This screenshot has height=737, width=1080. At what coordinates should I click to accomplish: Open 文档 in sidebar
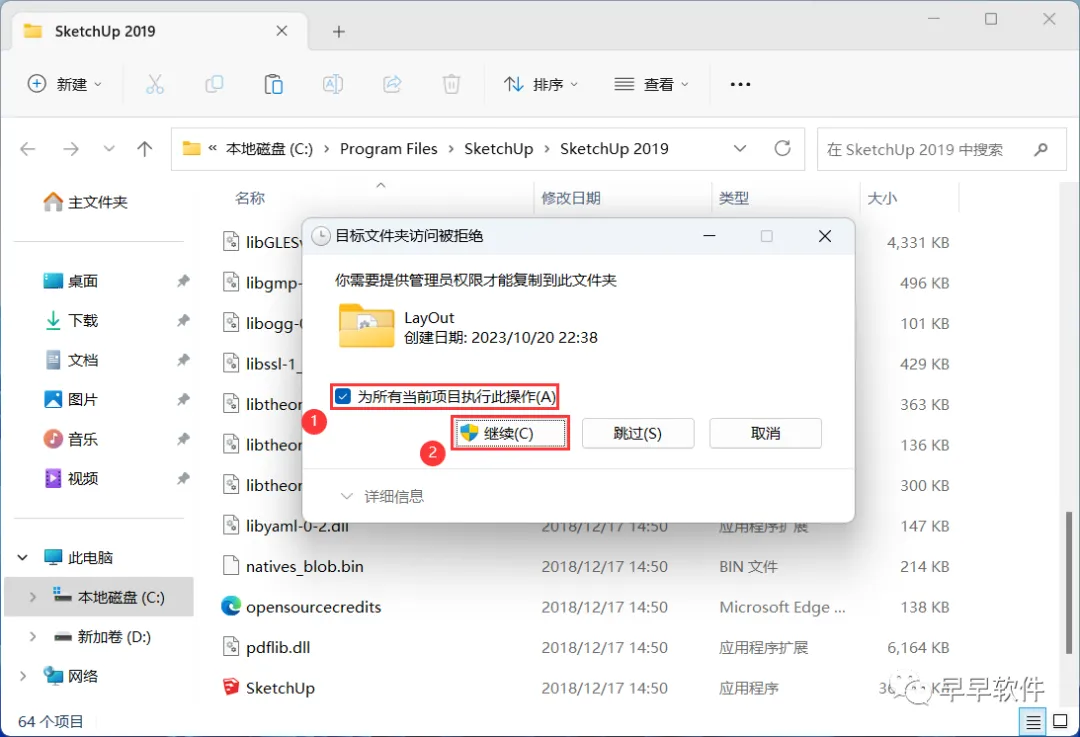click(71, 360)
